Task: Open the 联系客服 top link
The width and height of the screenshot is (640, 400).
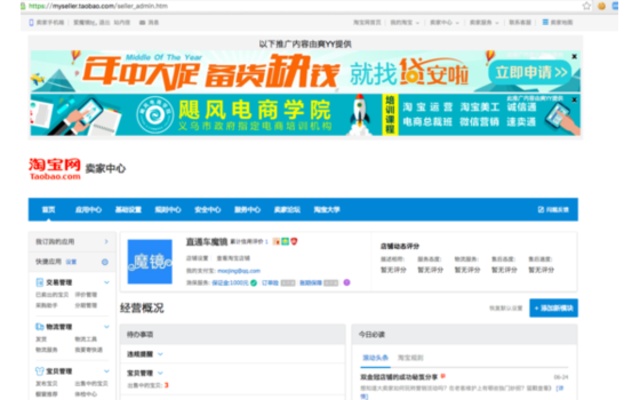Action: 520,22
